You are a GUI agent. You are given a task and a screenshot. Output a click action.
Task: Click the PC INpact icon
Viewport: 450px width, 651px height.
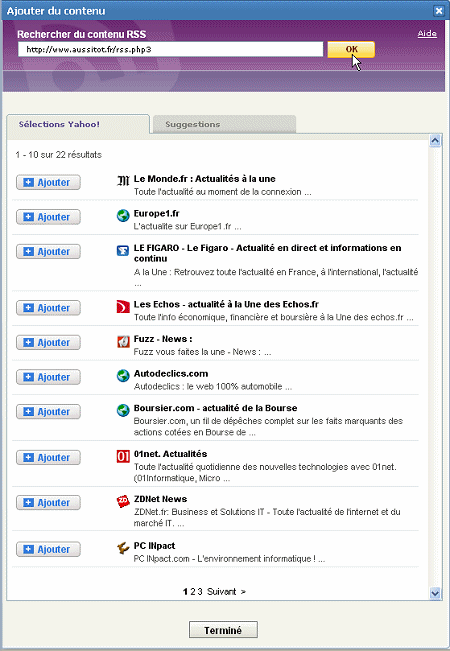[x=123, y=548]
